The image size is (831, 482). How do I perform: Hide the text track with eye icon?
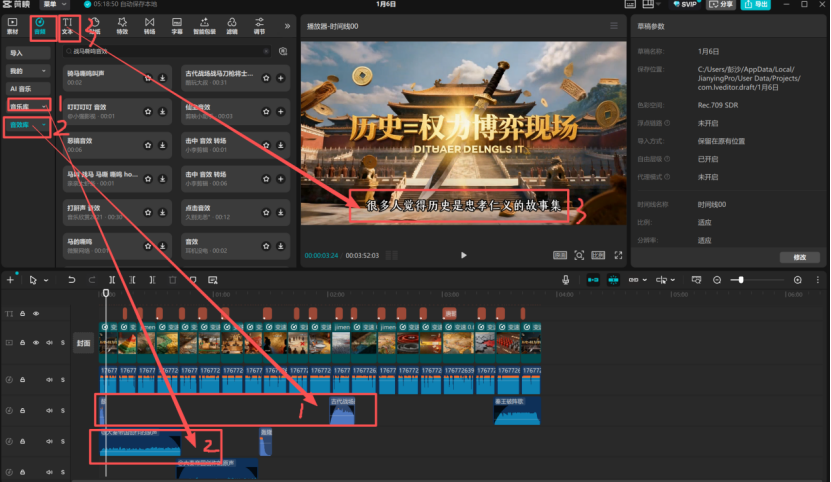(x=36, y=314)
